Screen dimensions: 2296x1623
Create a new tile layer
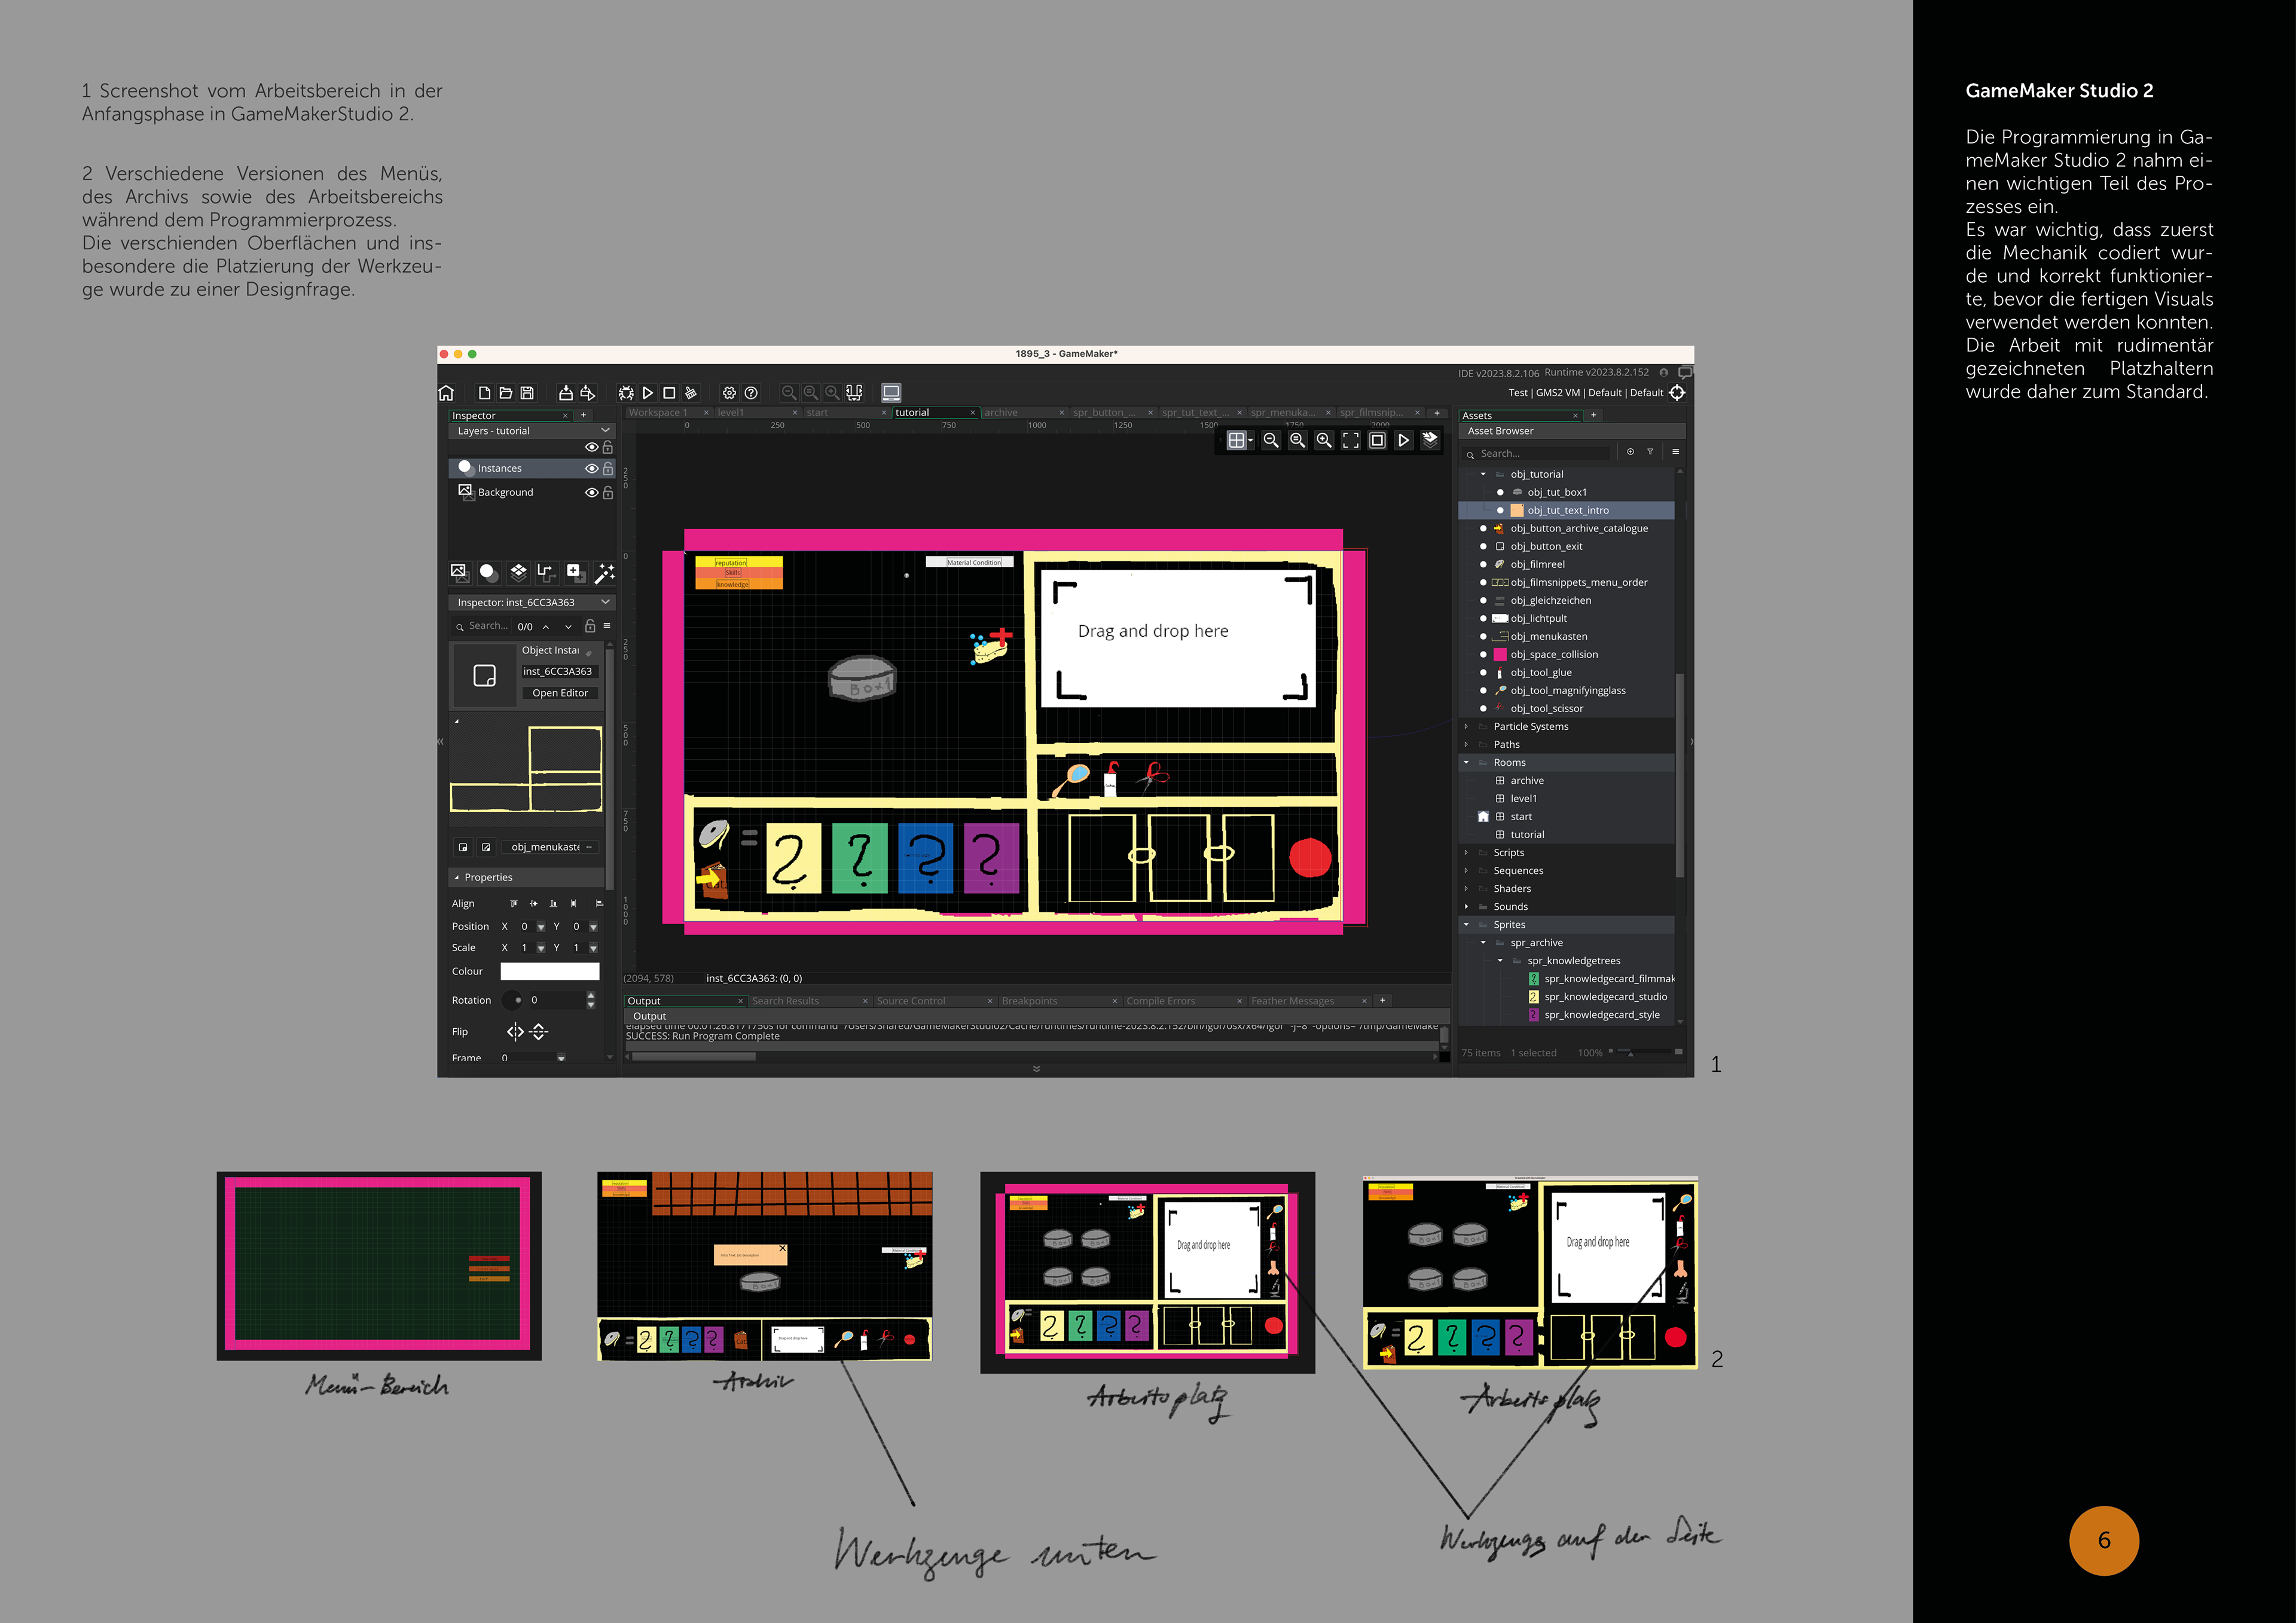point(518,572)
